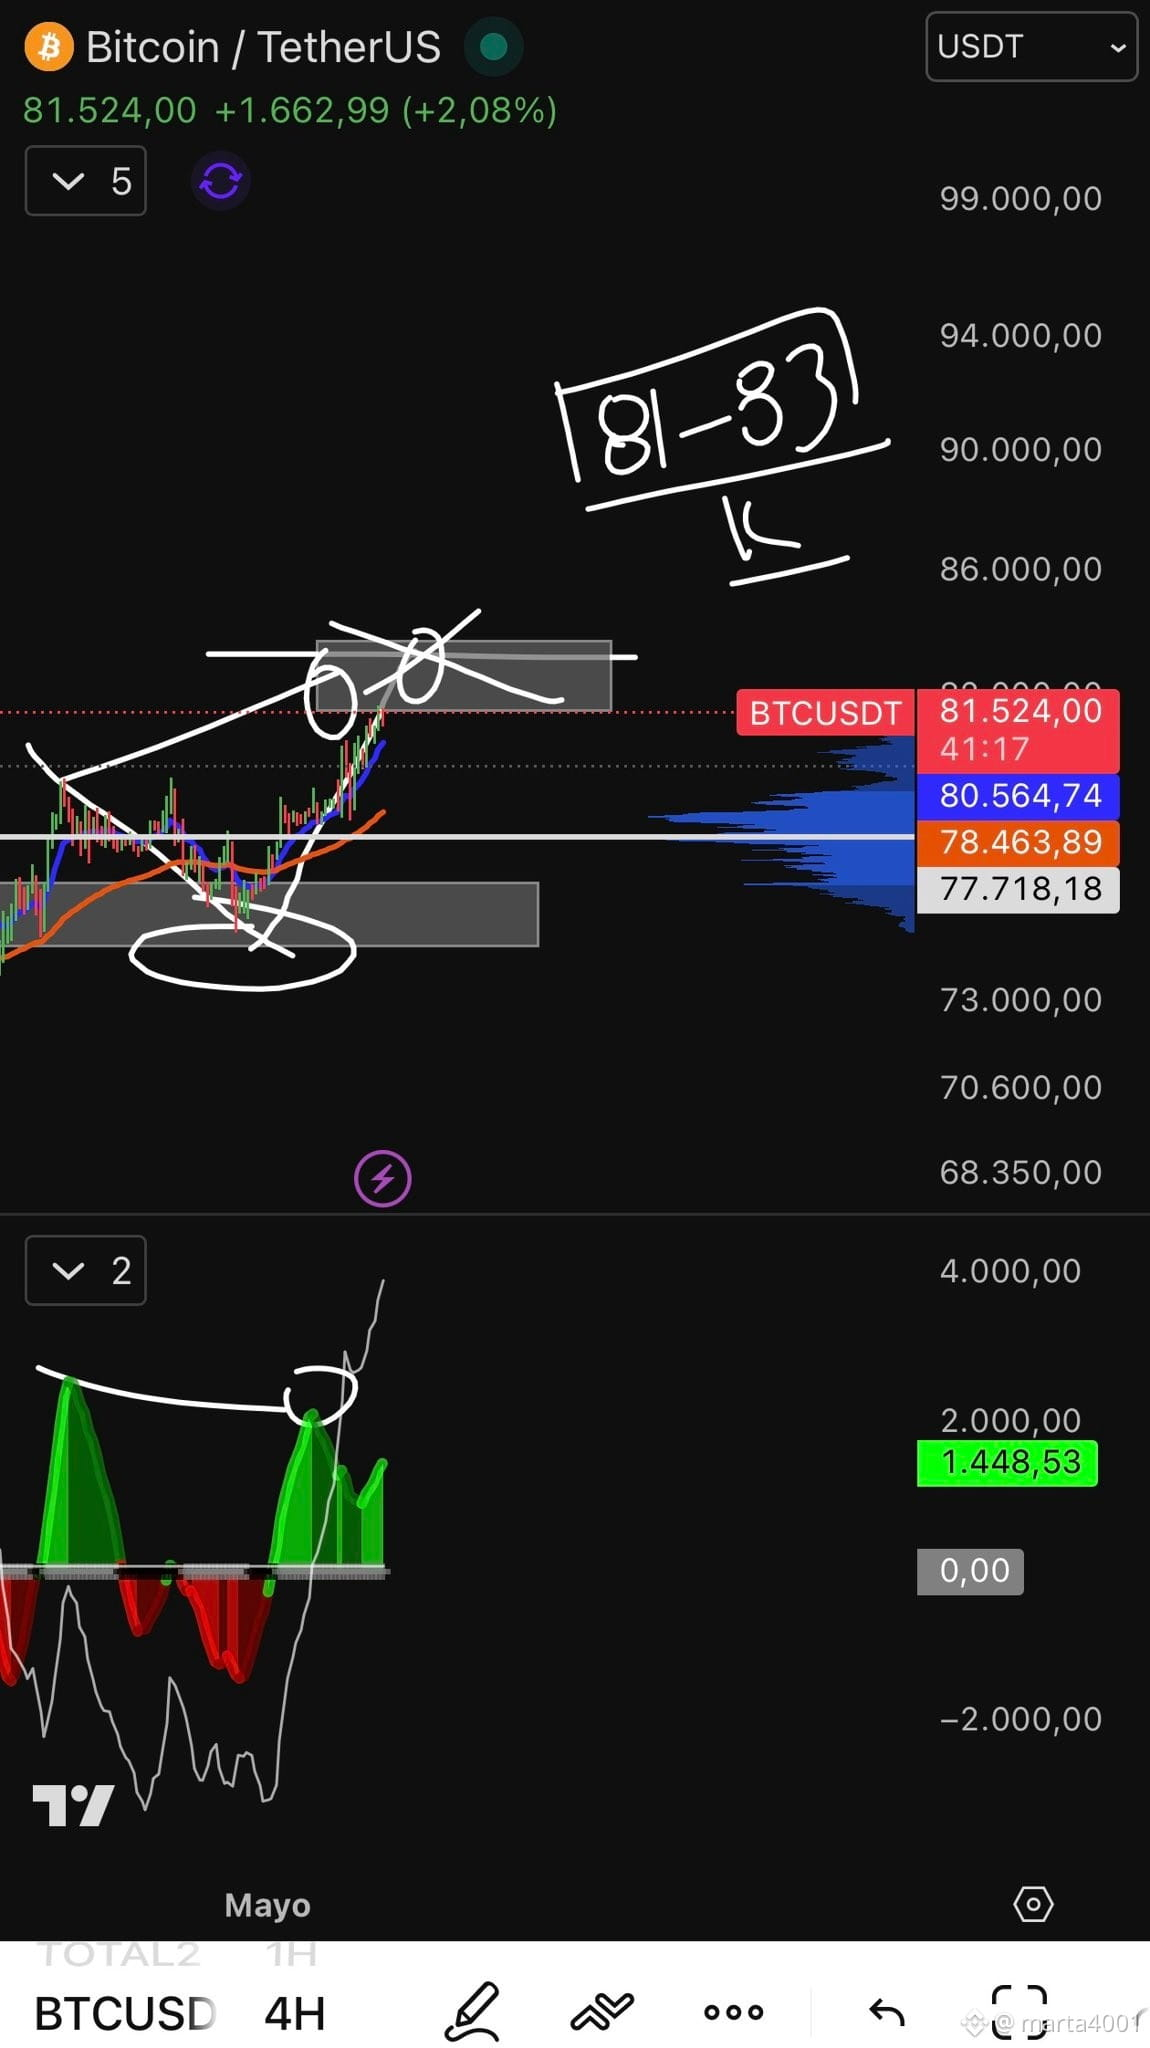Open the drawing tools pencil icon
1150x2048 pixels.
[x=472, y=2011]
